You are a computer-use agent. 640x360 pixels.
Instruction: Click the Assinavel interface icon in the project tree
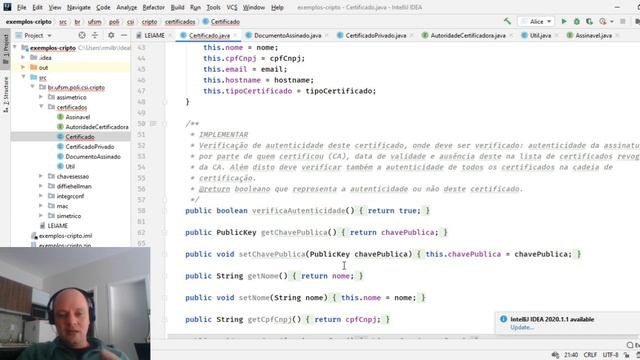pos(60,117)
